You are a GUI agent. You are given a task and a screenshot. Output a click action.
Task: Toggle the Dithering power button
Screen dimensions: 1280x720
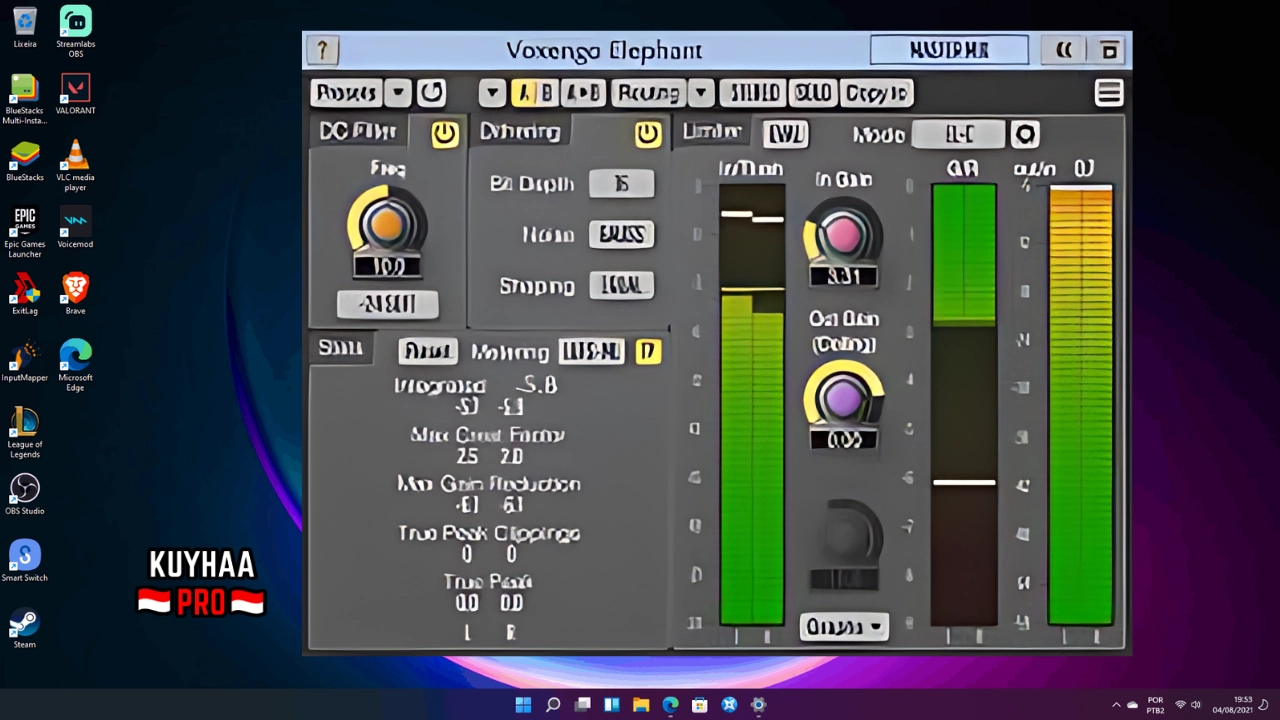(647, 134)
